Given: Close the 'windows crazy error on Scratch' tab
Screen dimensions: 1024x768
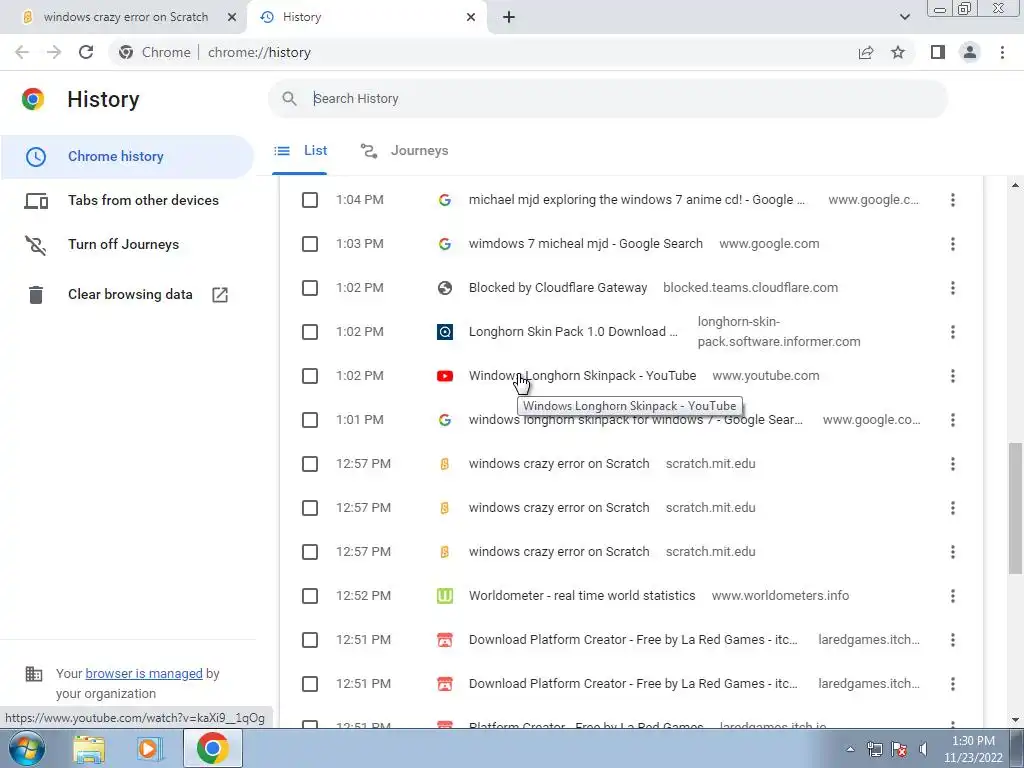Looking at the screenshot, I should [232, 18].
